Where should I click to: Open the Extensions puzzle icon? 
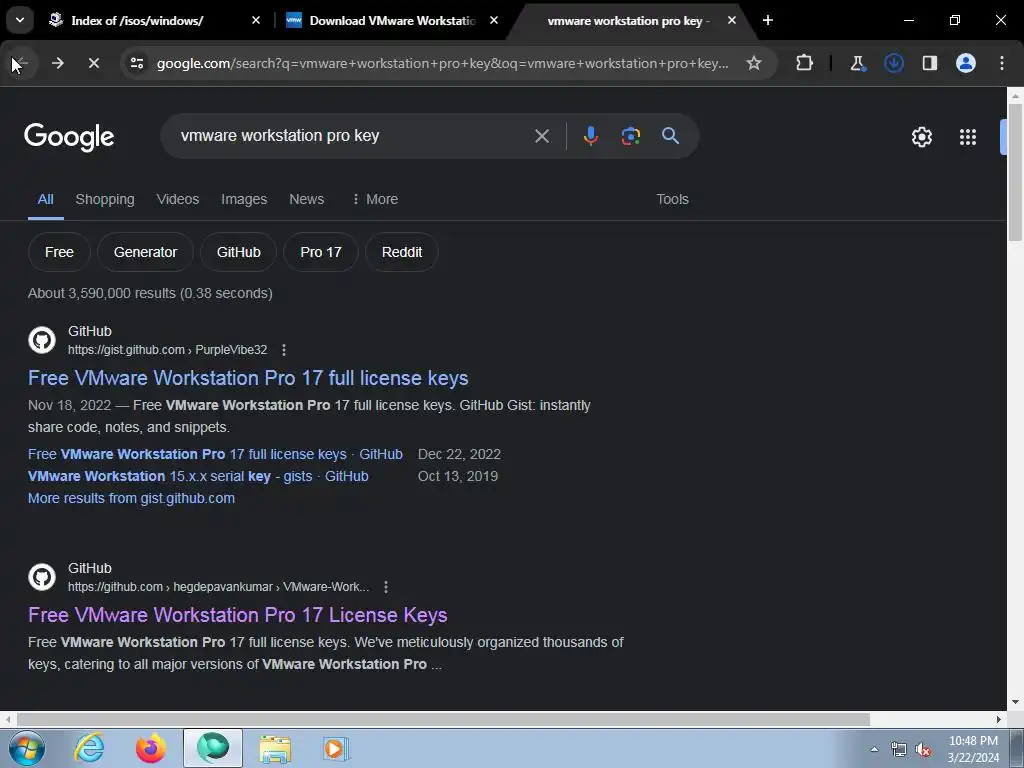click(805, 63)
